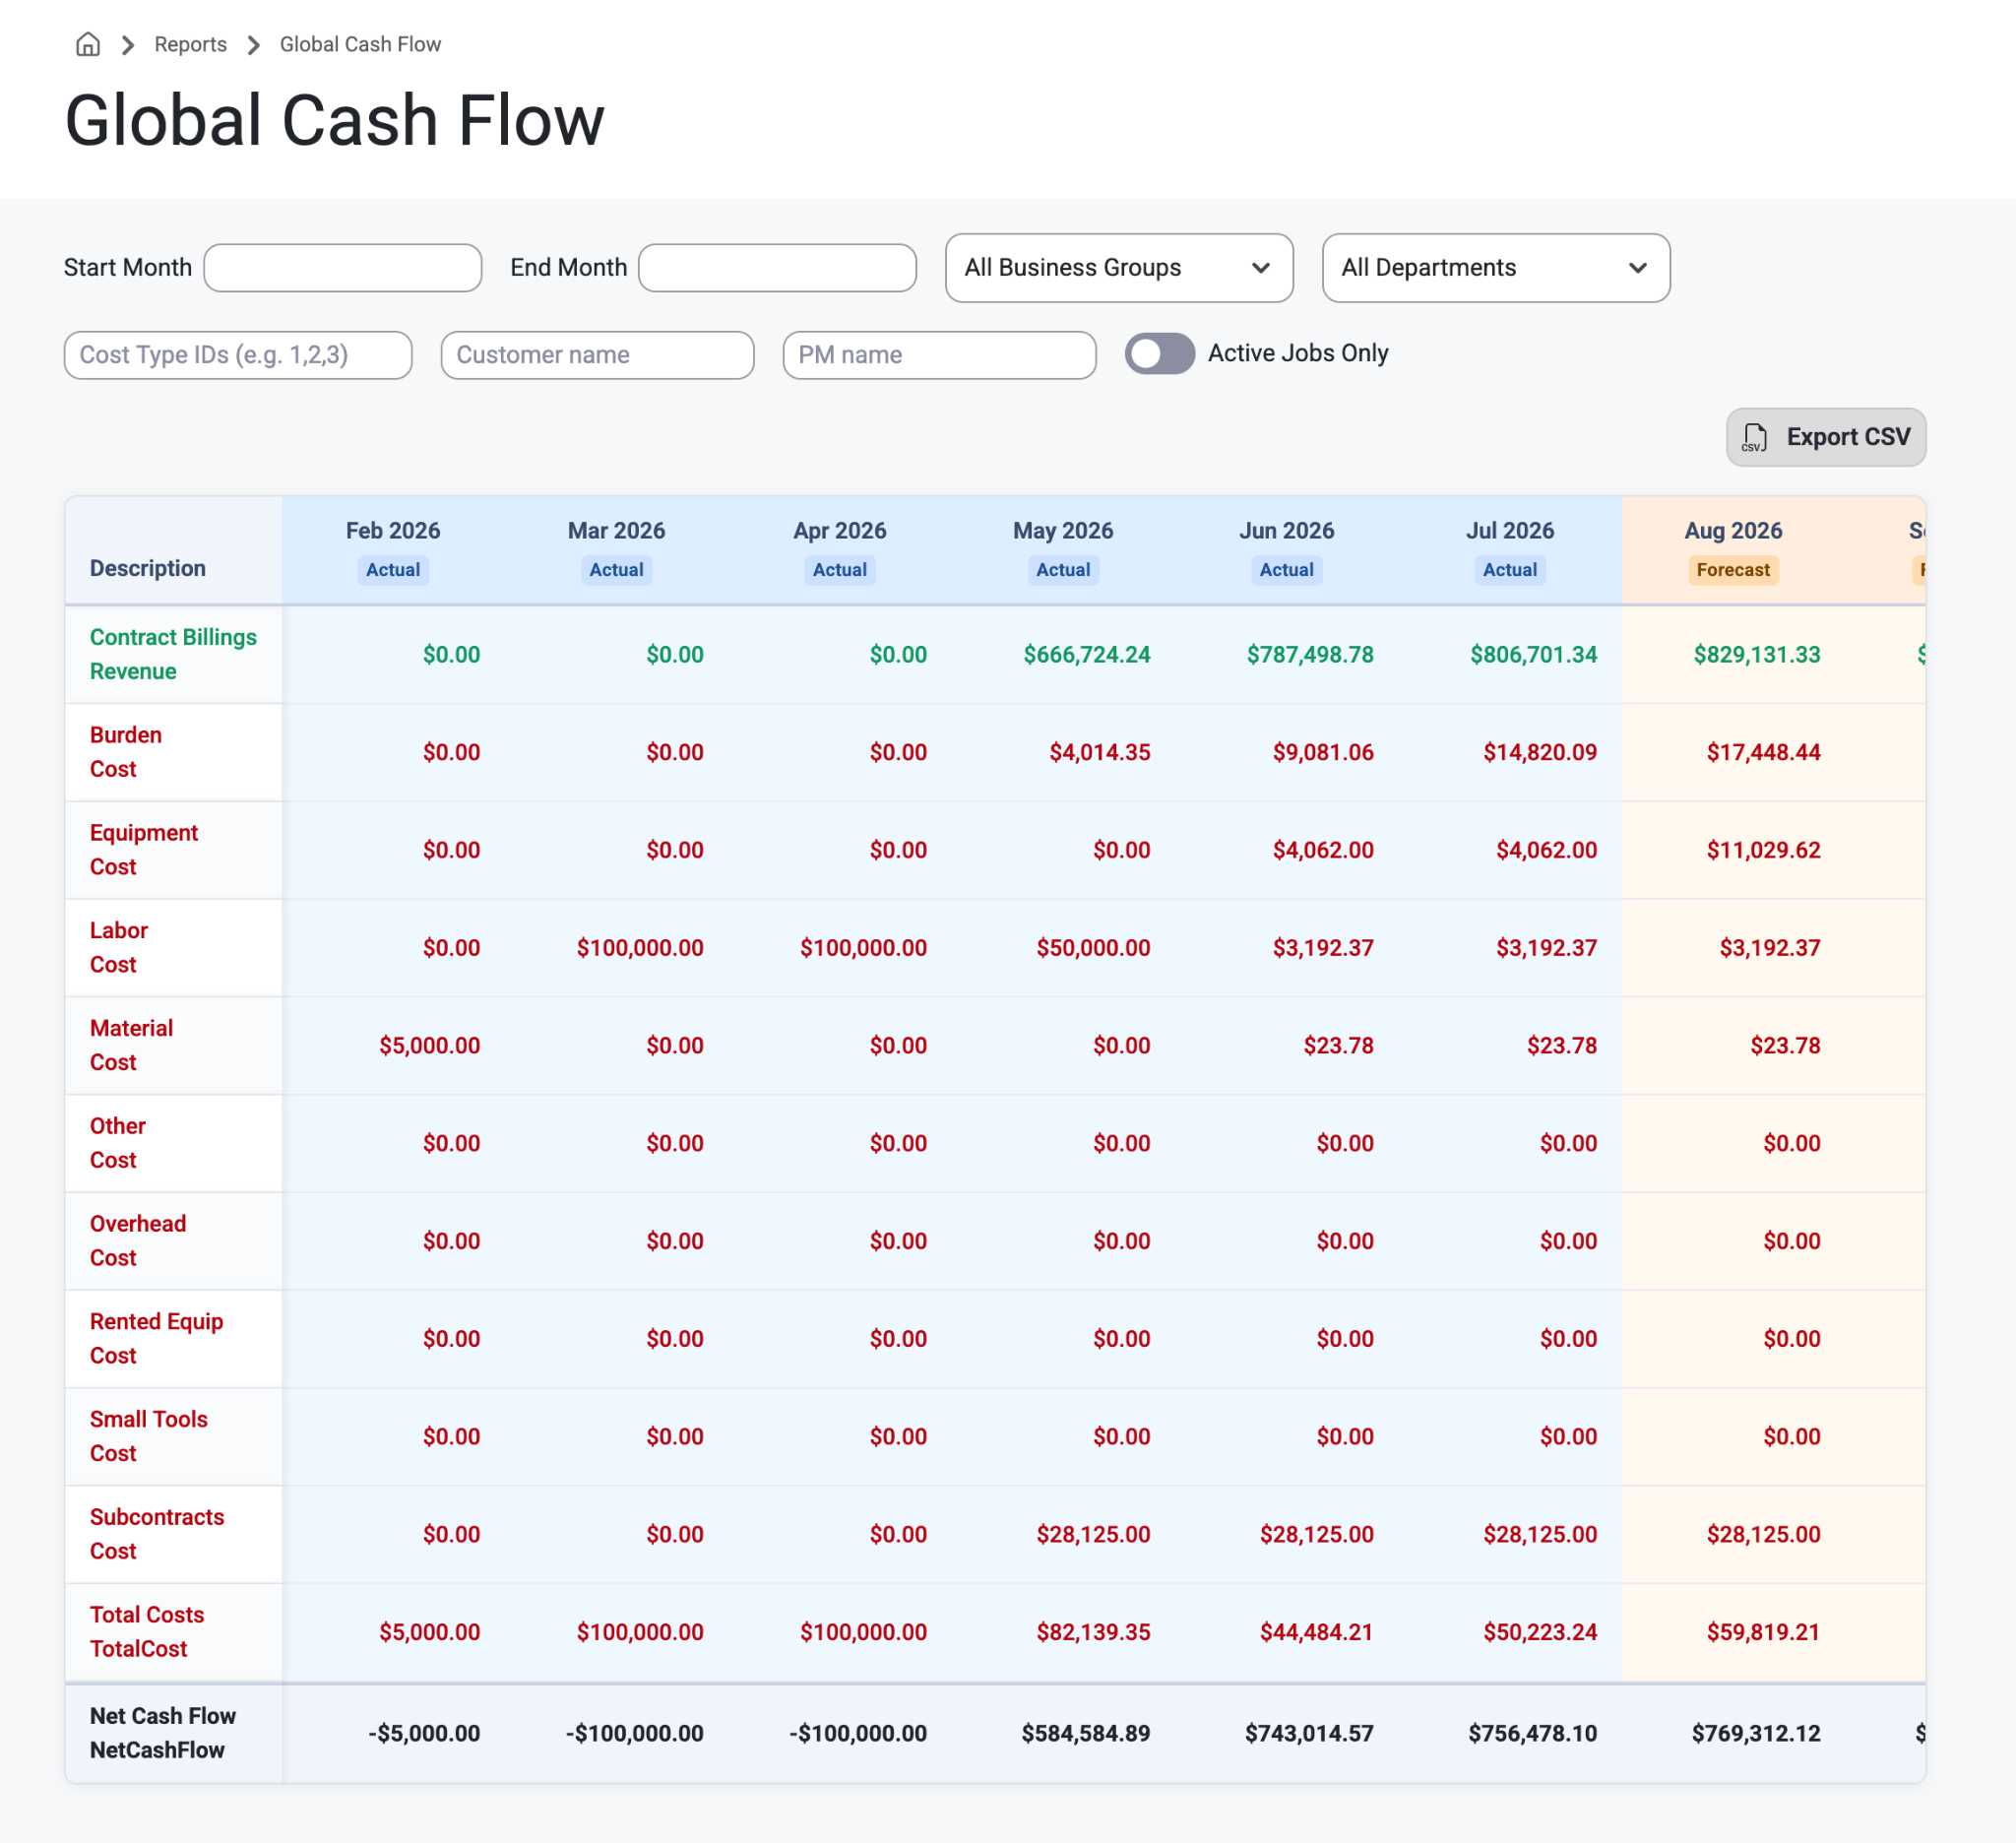Select the Contract Billings Revenue row label
The height and width of the screenshot is (1843, 2016).
pyautogui.click(x=173, y=654)
